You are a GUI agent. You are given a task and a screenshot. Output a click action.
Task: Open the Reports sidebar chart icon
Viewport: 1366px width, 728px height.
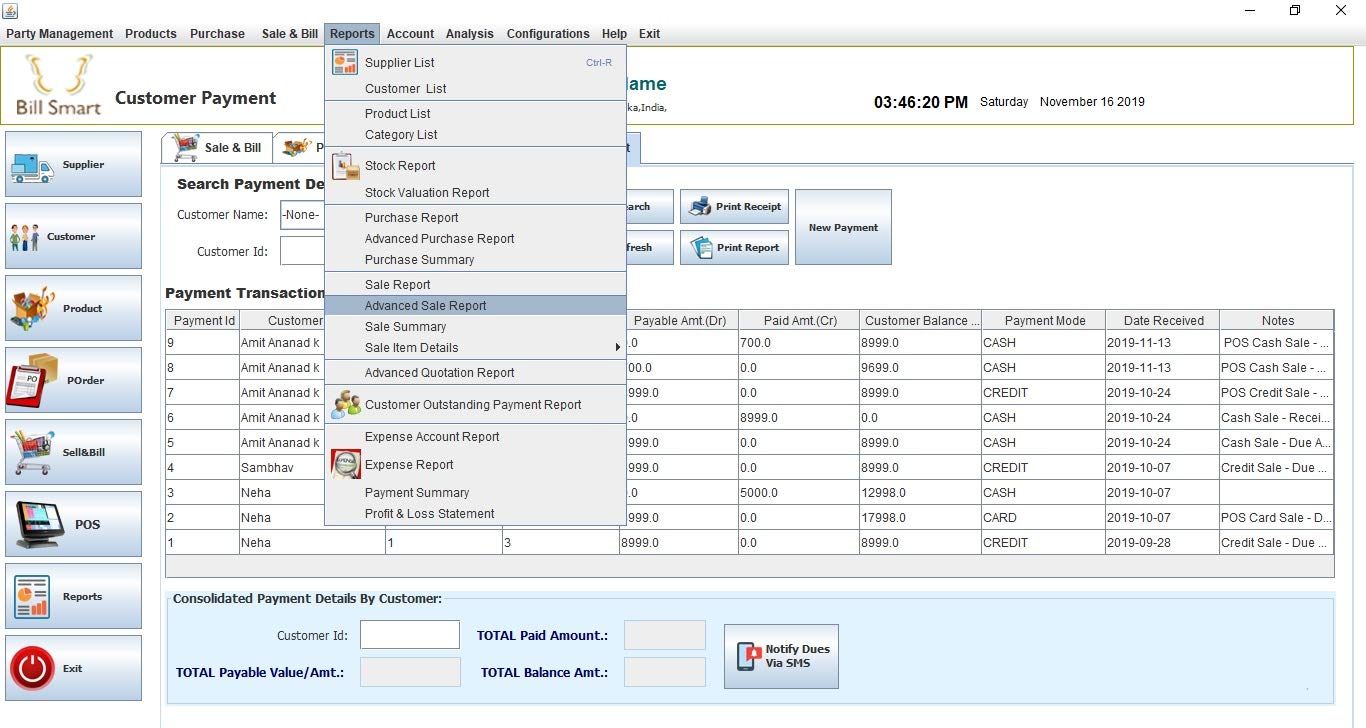tap(32, 597)
